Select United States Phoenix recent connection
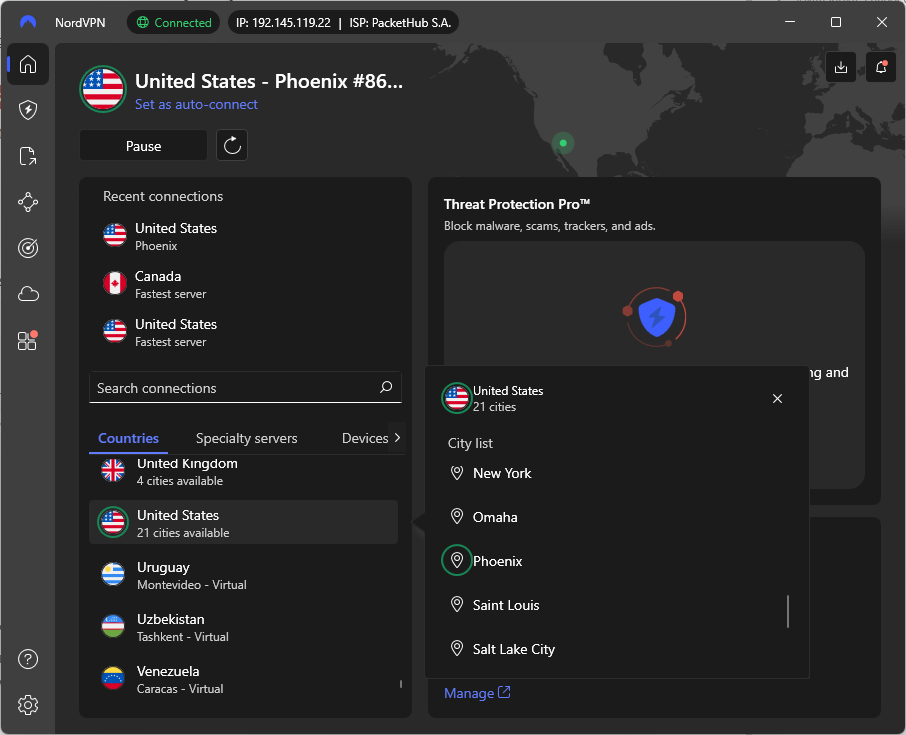 pos(245,236)
